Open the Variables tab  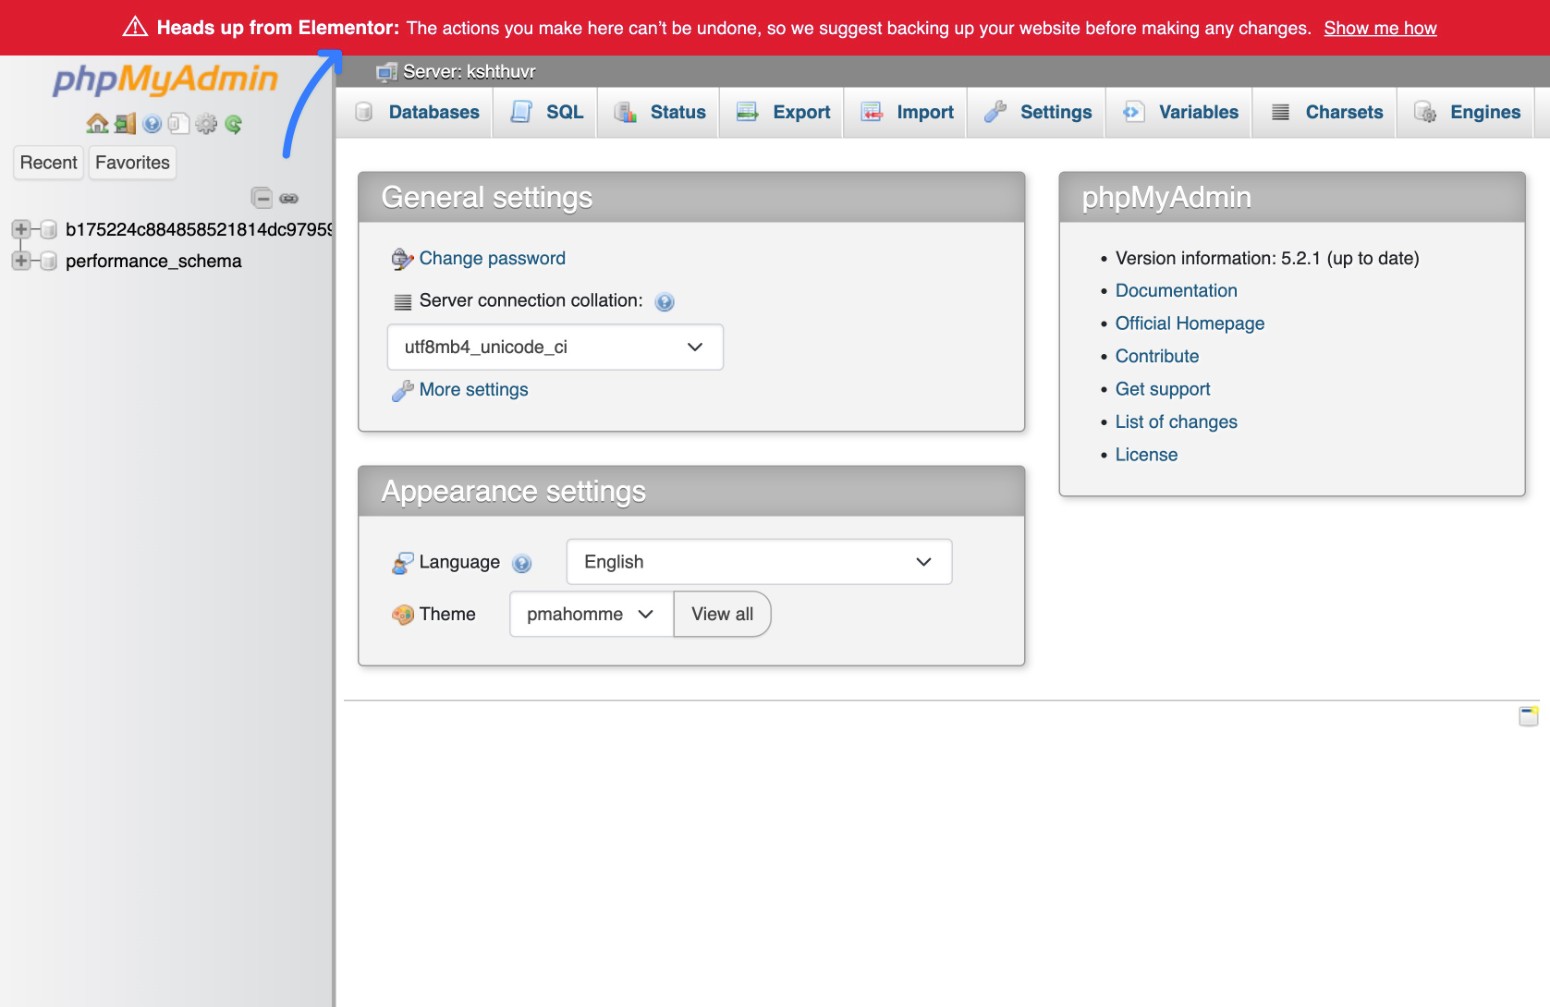click(x=1180, y=112)
